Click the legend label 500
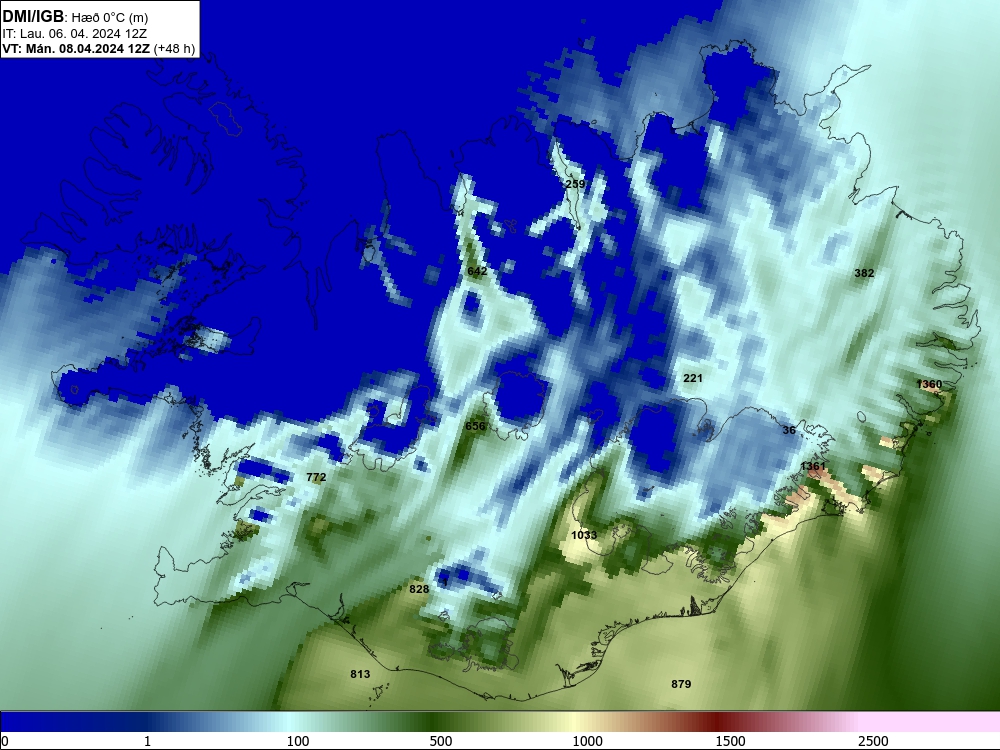 coord(441,741)
